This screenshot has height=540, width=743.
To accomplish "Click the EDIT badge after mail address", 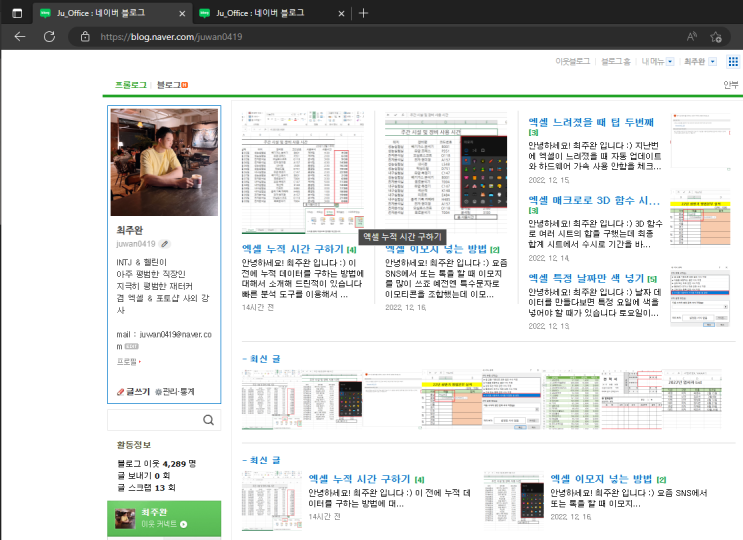I will pos(132,346).
